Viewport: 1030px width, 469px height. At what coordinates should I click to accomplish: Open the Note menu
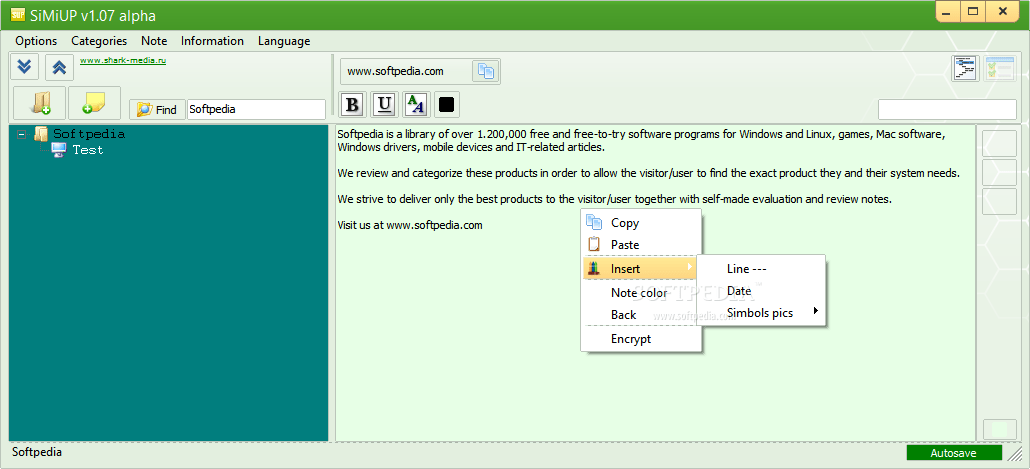154,41
